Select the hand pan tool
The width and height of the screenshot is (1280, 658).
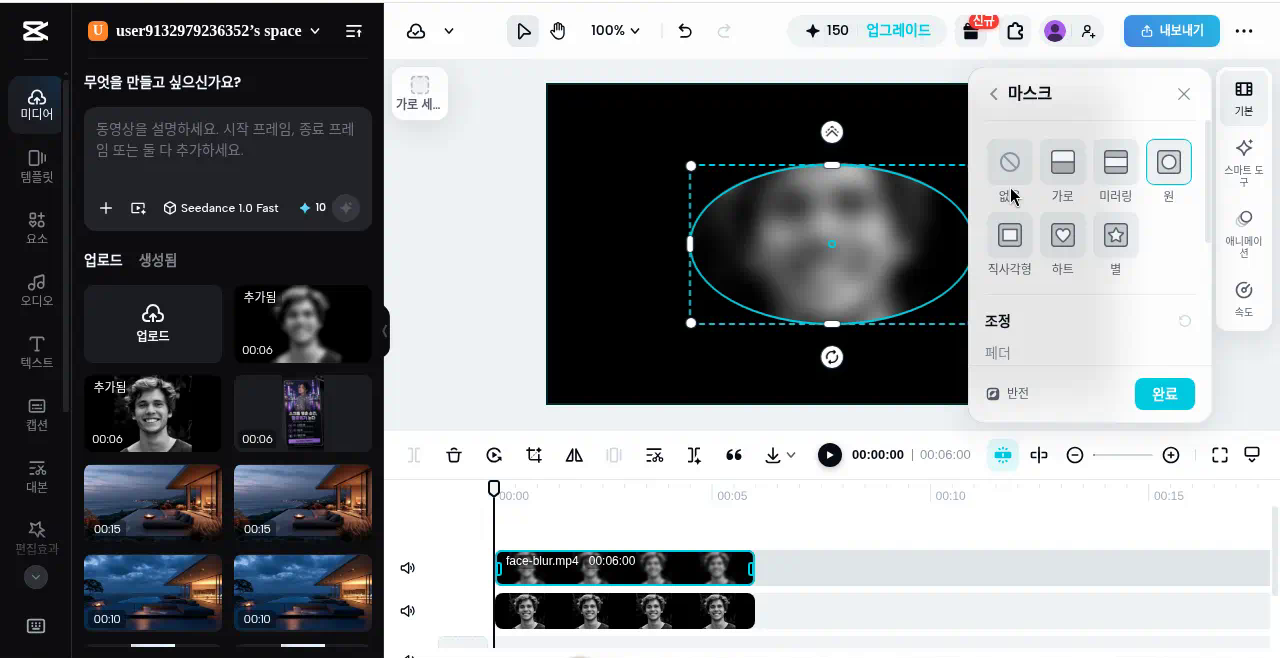(558, 31)
